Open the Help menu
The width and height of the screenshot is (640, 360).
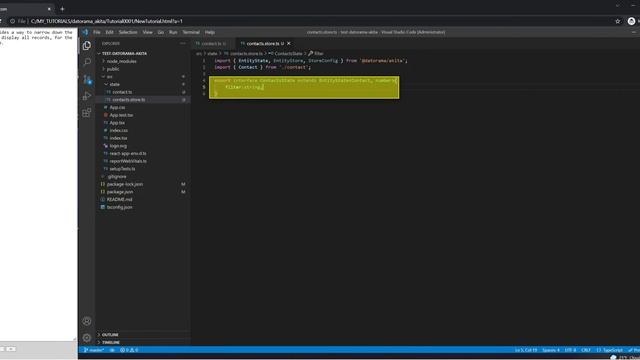coord(210,32)
